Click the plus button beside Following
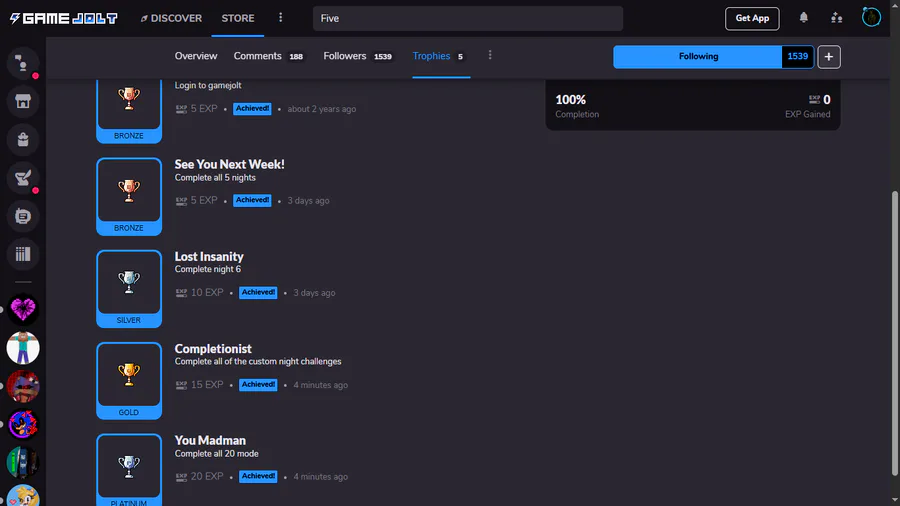This screenshot has width=900, height=506. click(829, 57)
